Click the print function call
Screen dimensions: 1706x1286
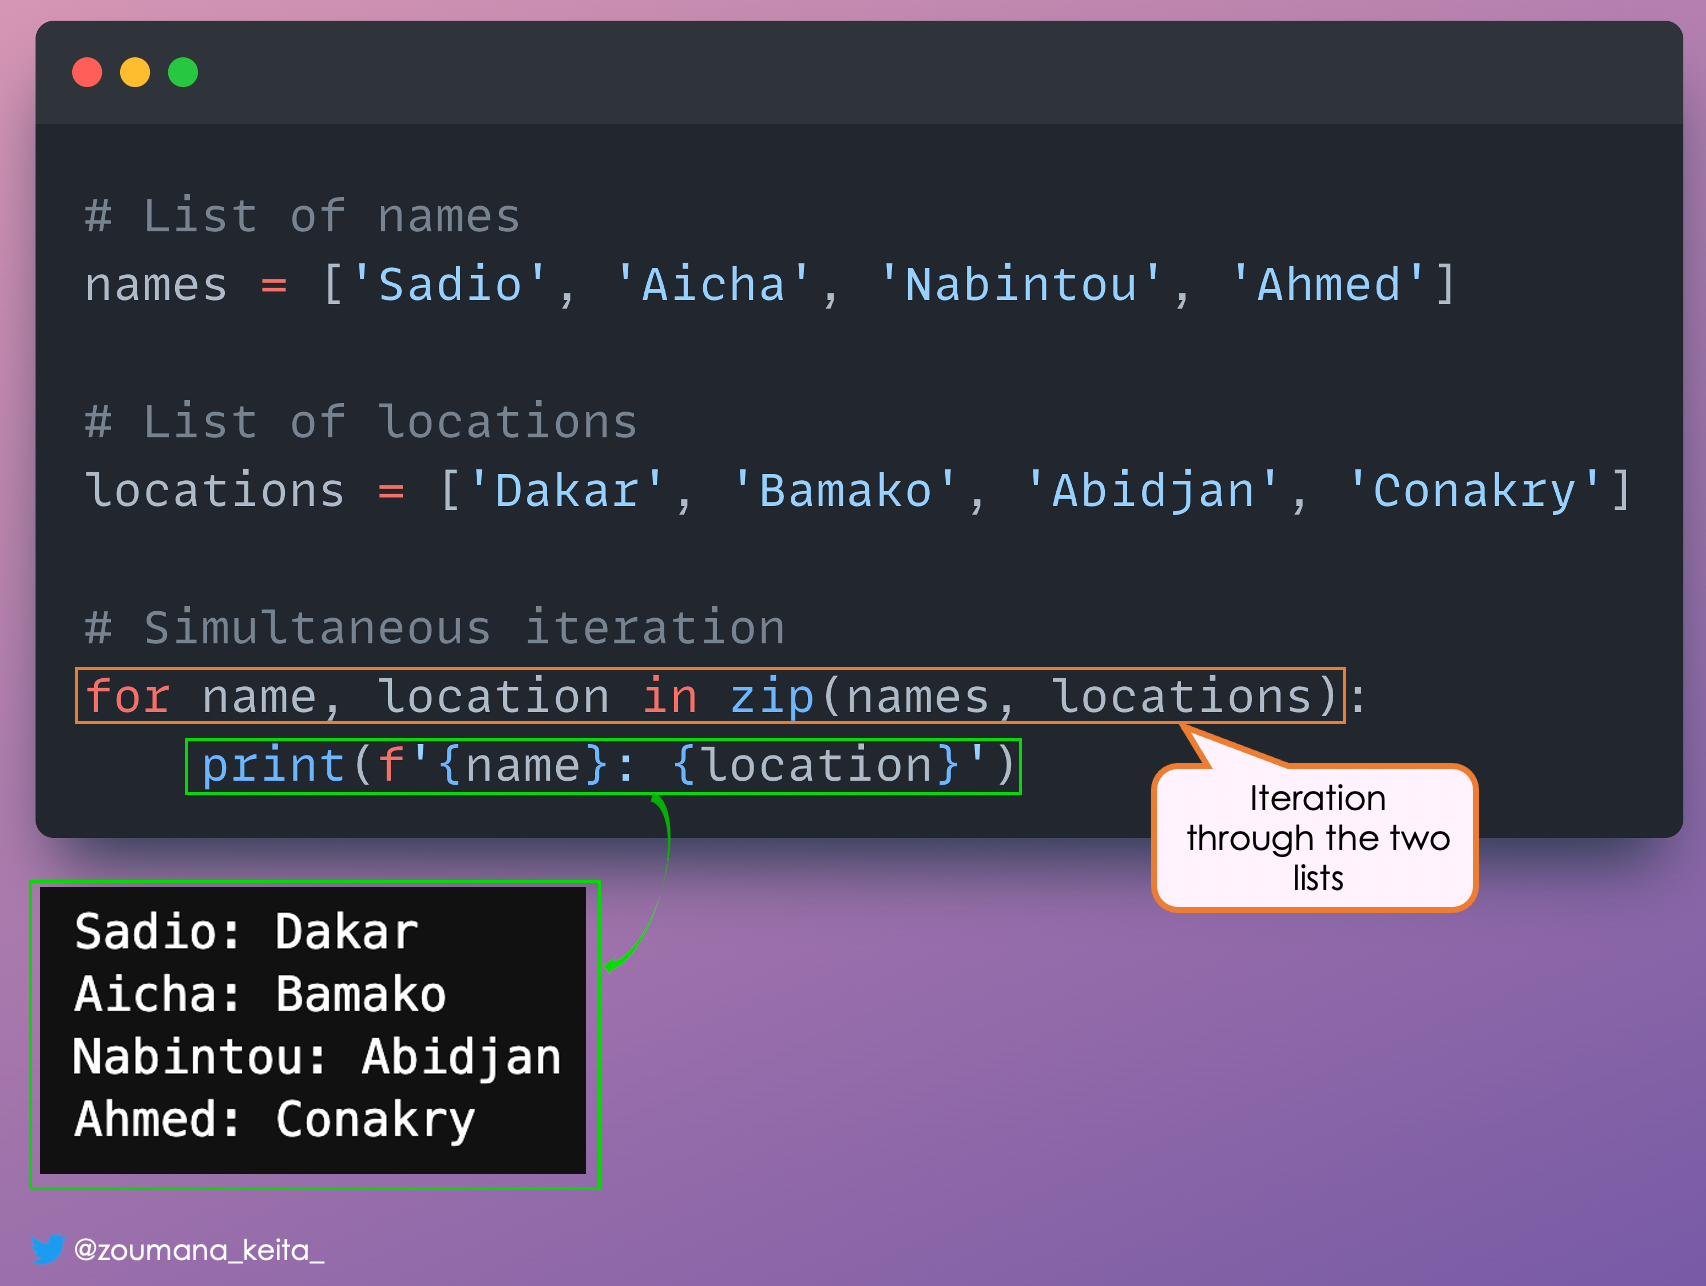click(272, 766)
